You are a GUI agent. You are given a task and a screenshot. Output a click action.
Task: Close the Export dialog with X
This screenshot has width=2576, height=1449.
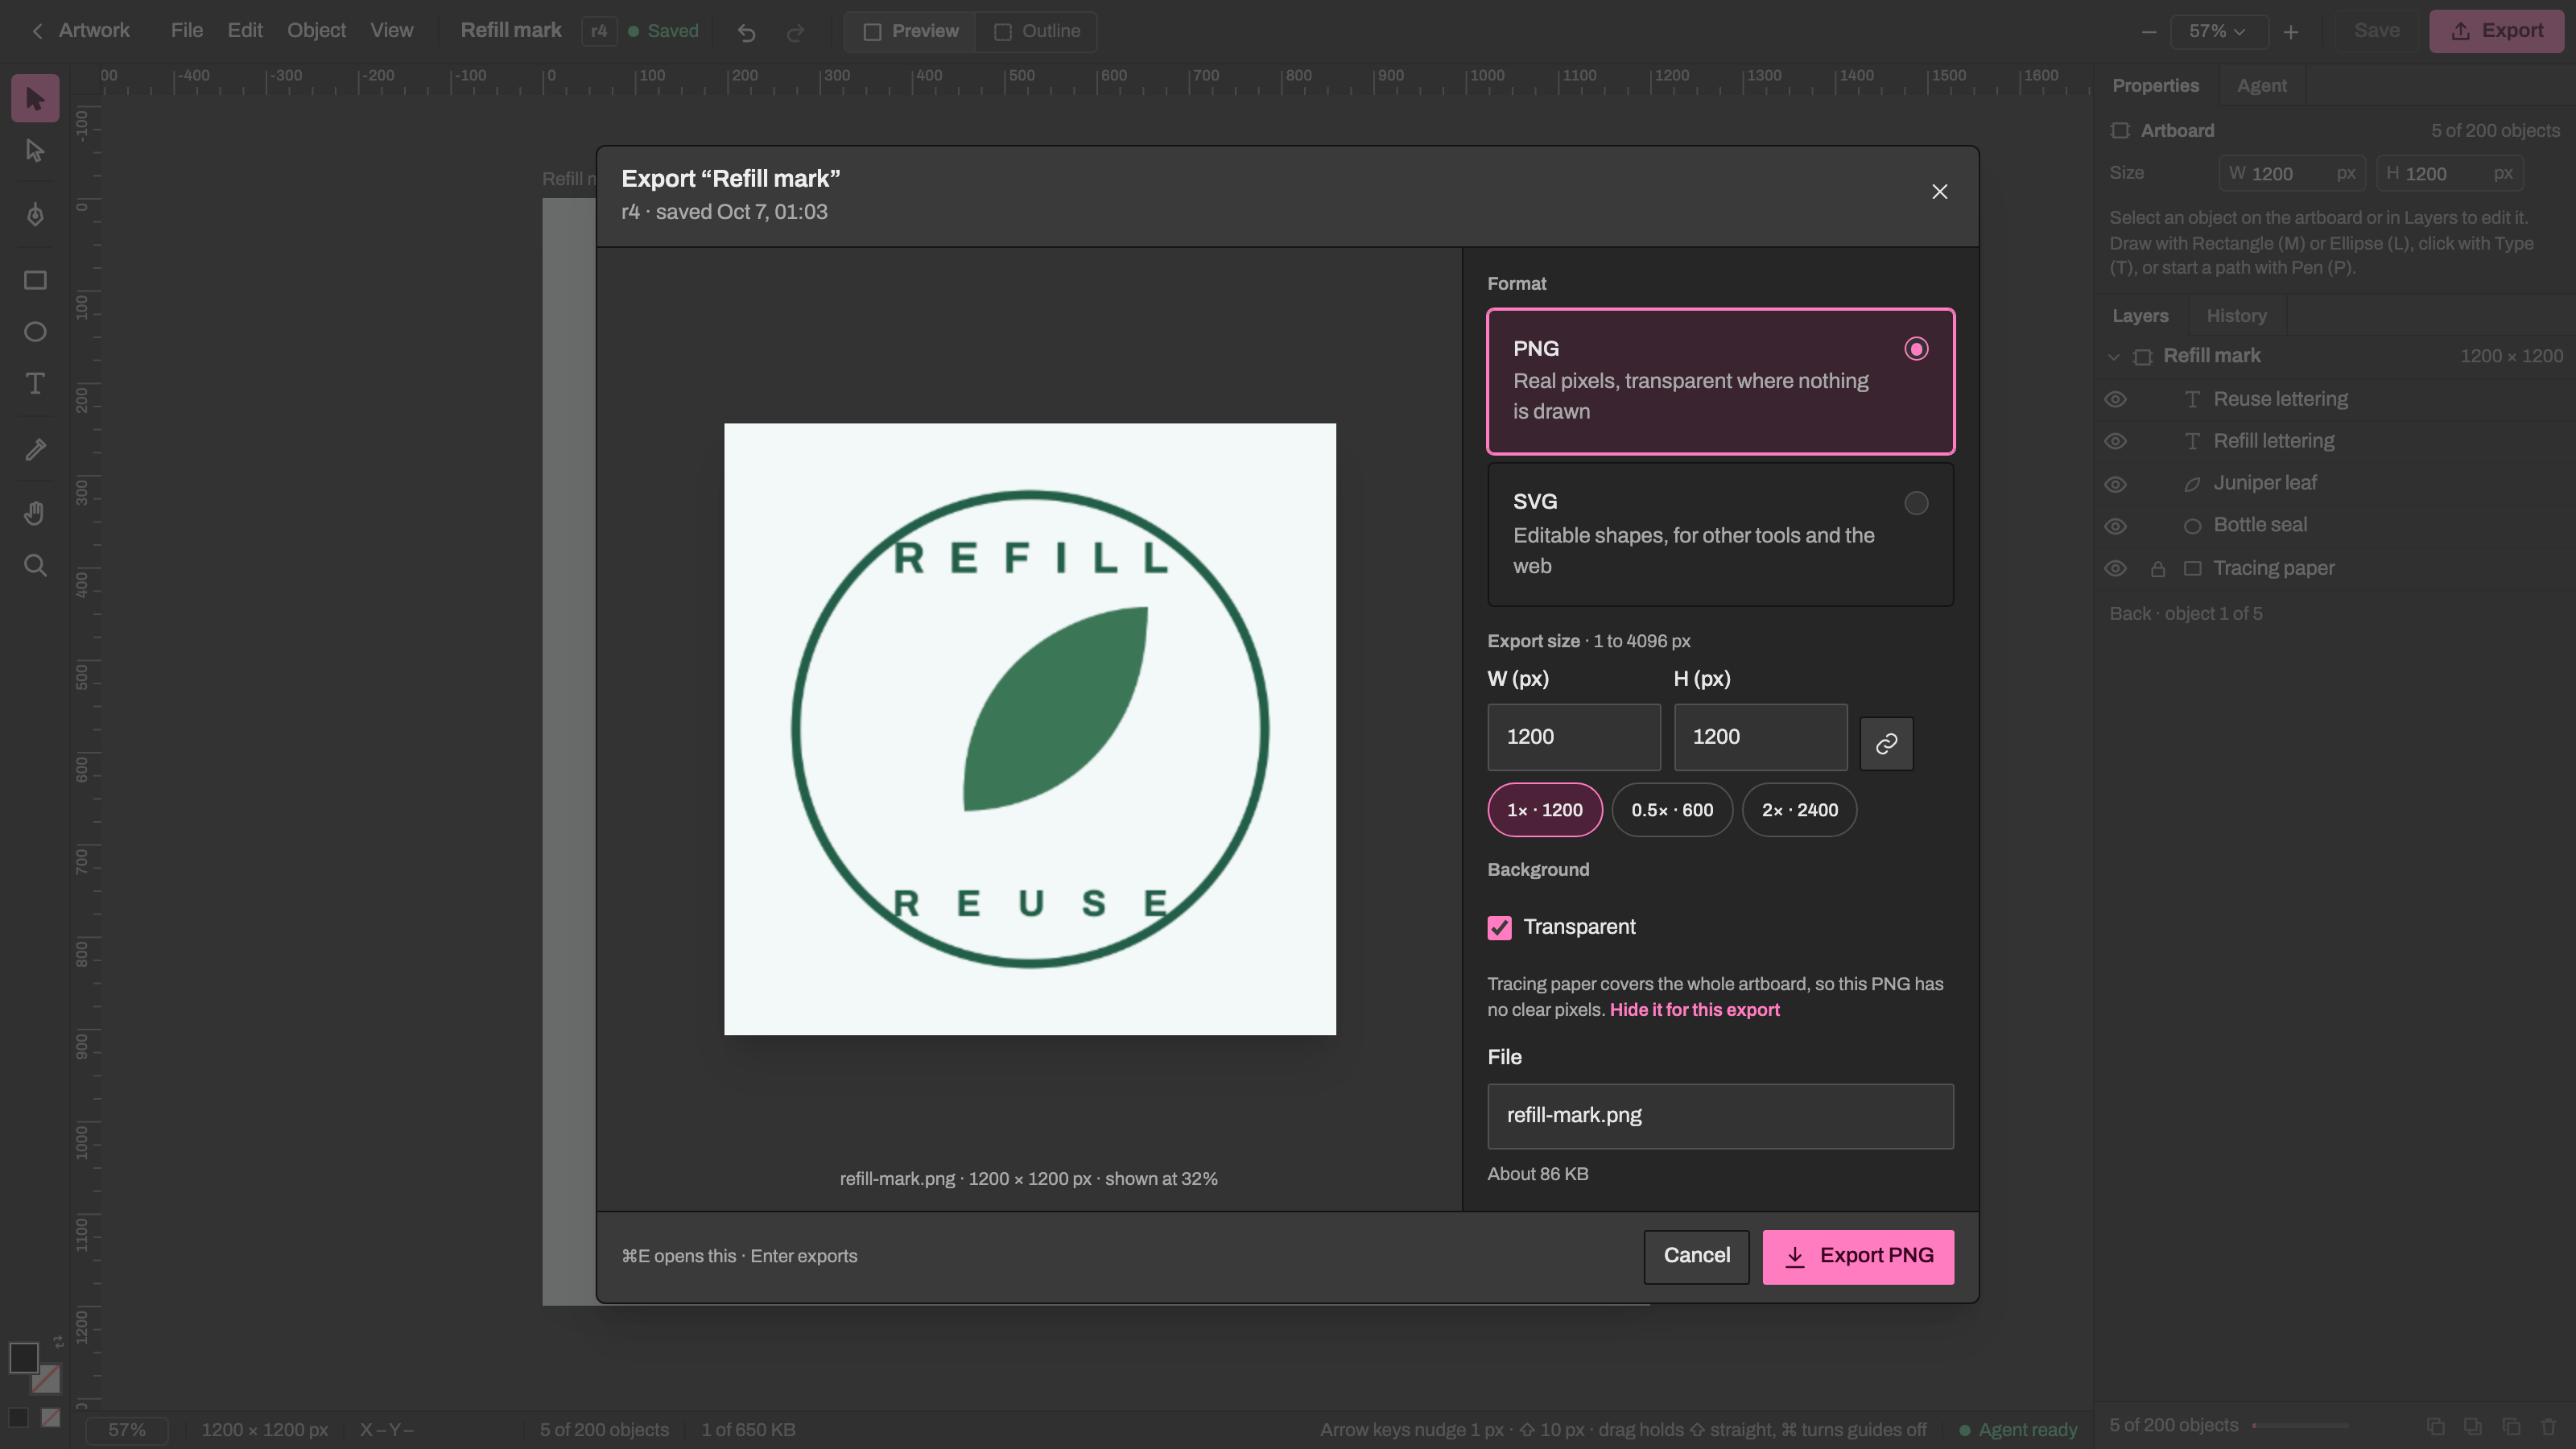[x=1939, y=192]
